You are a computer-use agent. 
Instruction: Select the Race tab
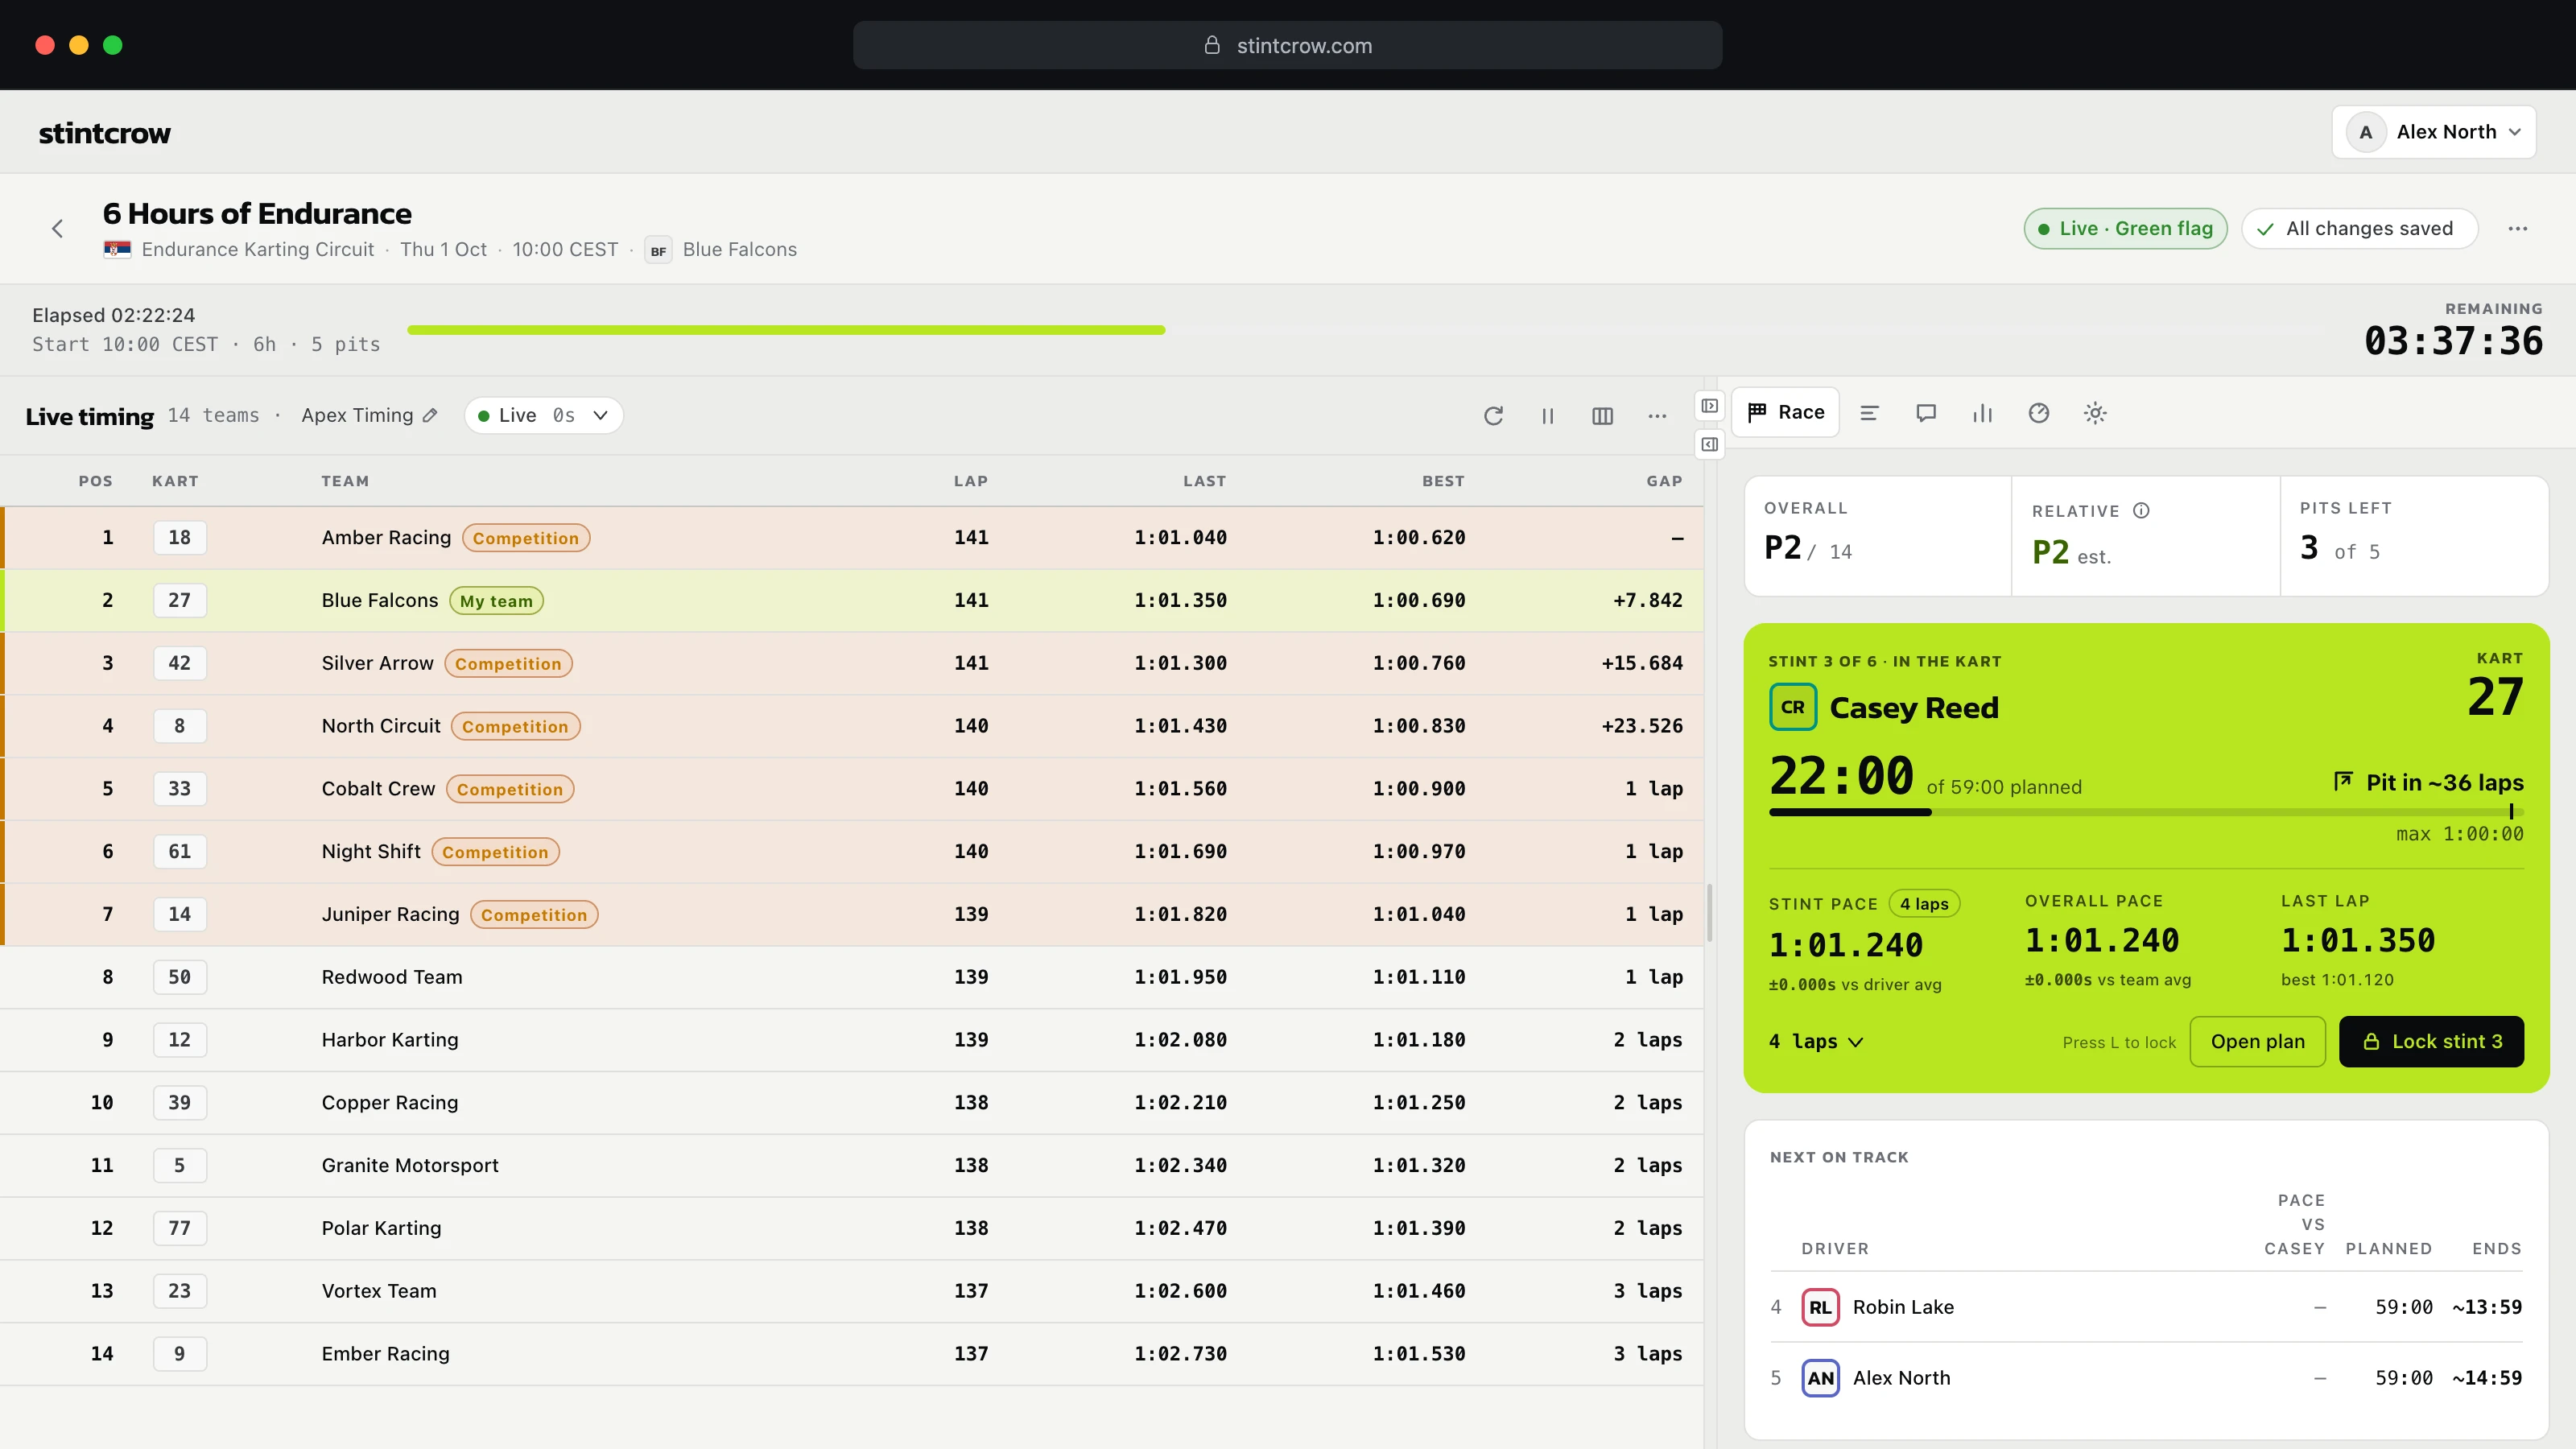1785,412
